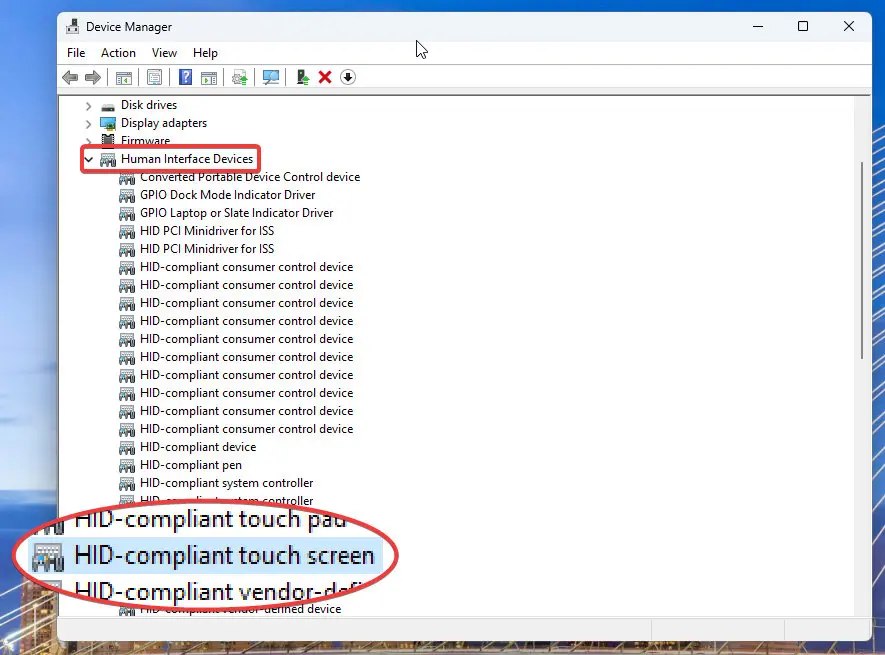885x655 pixels.
Task: Expand the Disk drives category
Action: pos(89,106)
